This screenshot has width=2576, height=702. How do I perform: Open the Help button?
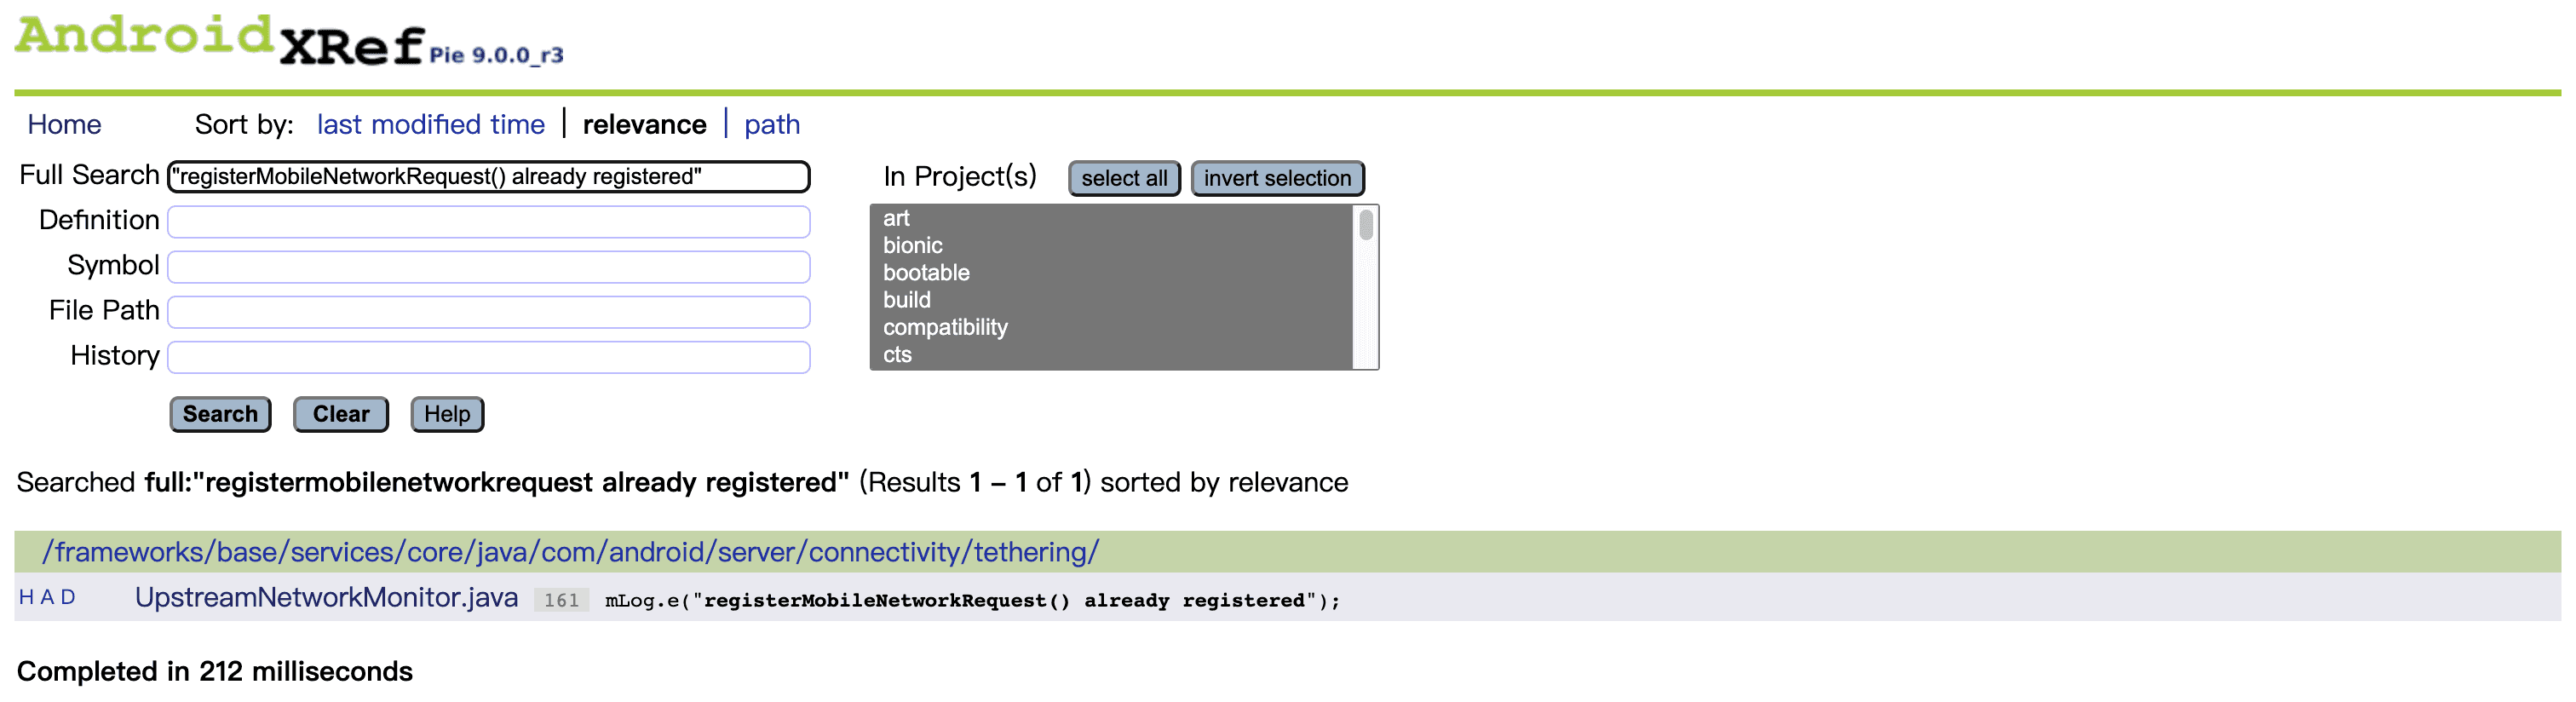point(447,414)
